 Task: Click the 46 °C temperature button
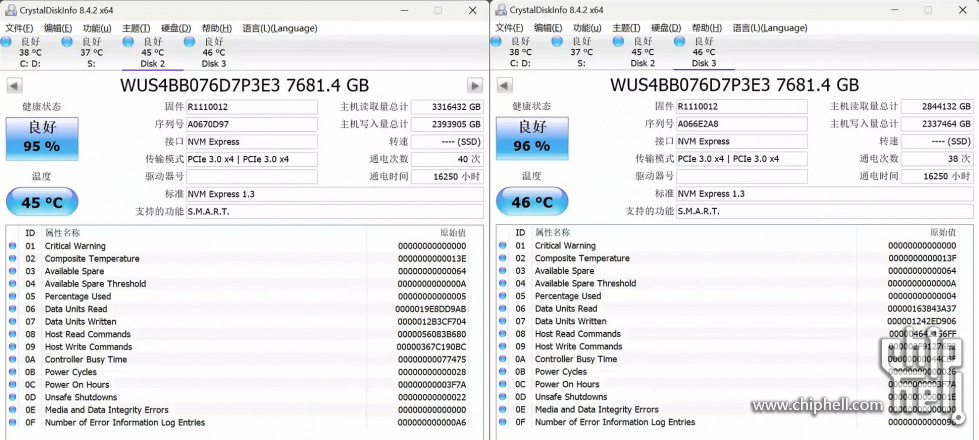pos(532,202)
